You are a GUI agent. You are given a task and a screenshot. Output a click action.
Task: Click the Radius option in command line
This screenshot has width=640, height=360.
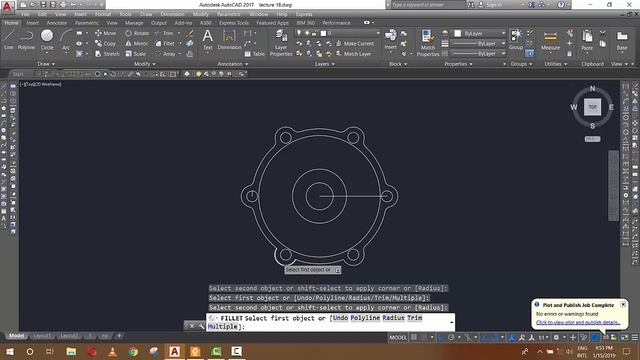[393, 318]
